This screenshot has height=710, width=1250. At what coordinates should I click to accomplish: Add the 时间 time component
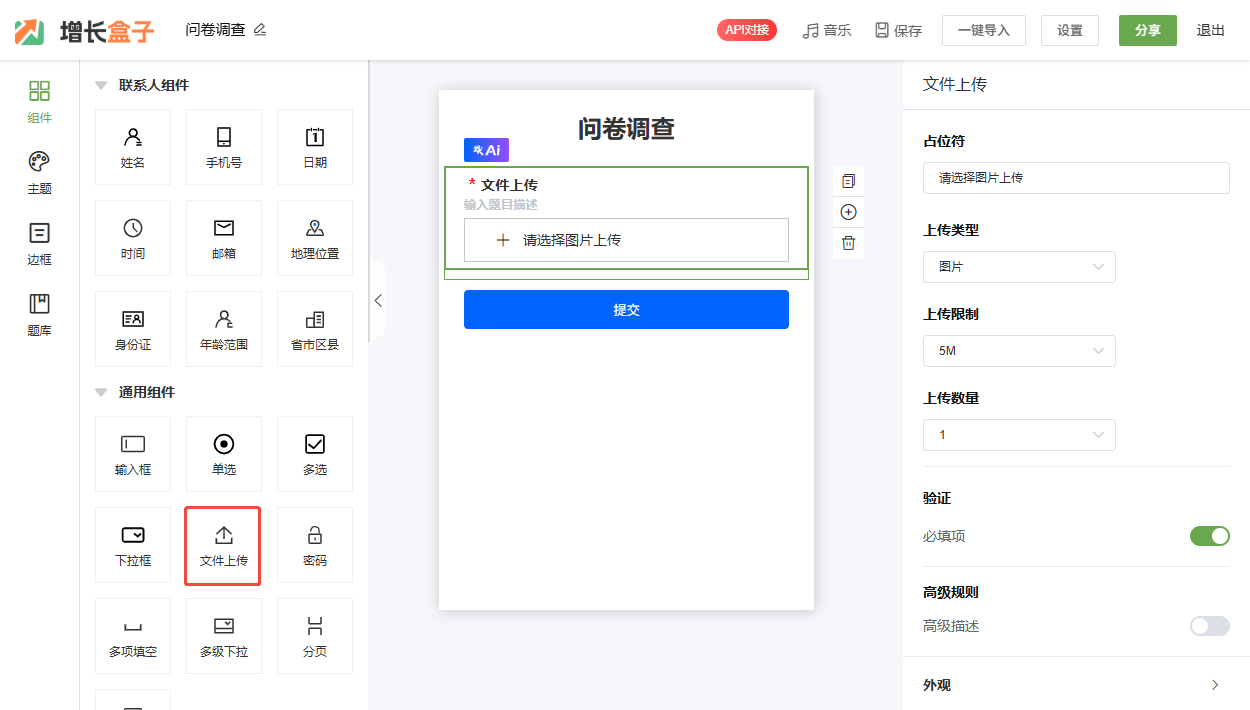[x=133, y=238]
